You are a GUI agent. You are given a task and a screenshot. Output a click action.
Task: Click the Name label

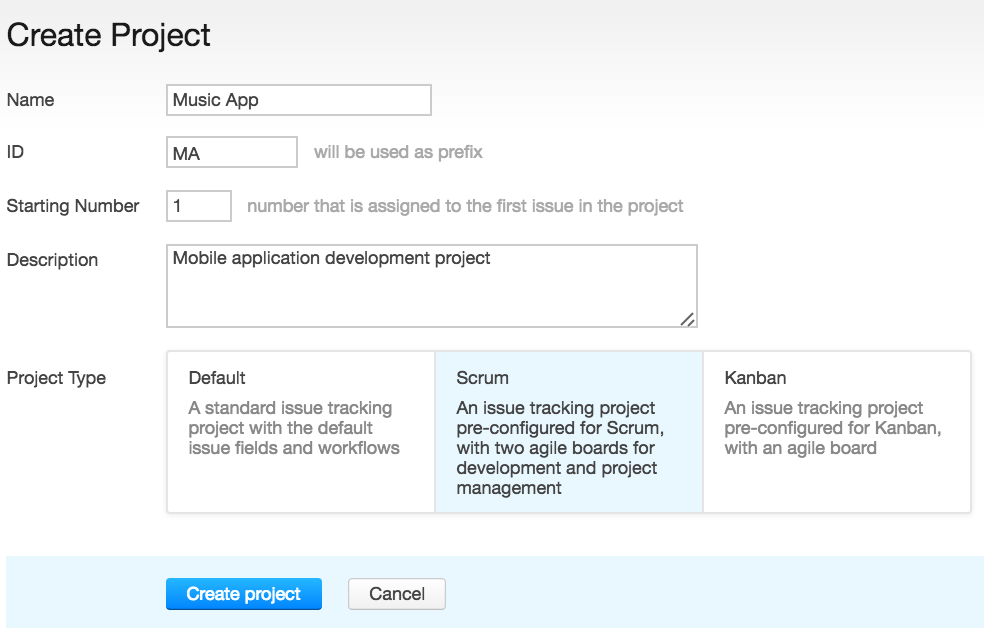tap(30, 99)
